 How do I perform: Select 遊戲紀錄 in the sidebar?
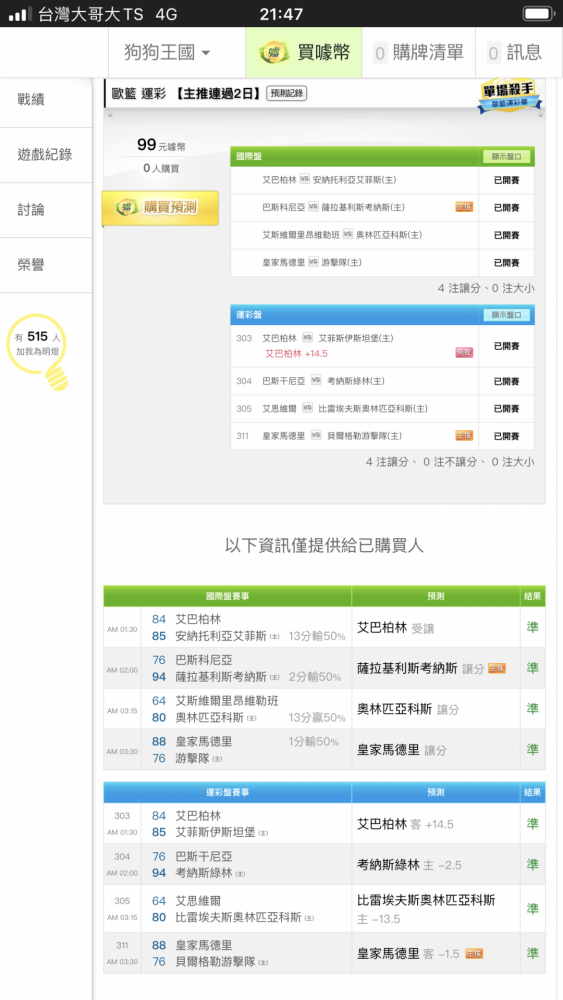46,154
